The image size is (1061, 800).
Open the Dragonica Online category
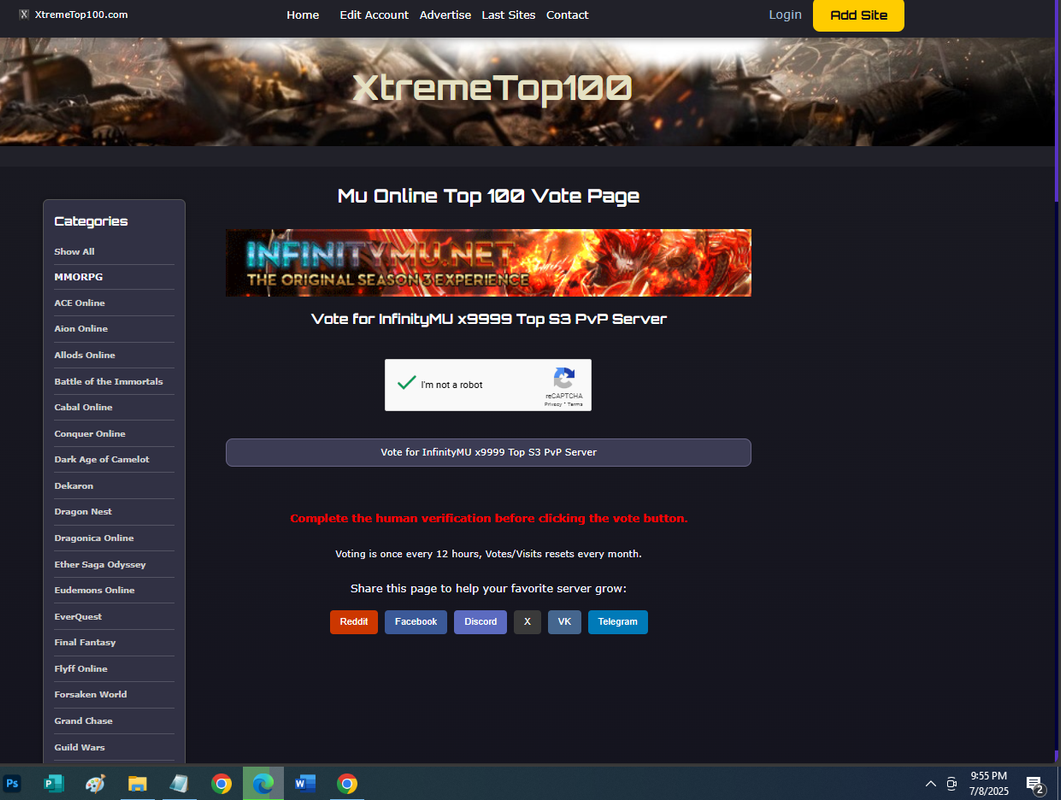tap(94, 538)
